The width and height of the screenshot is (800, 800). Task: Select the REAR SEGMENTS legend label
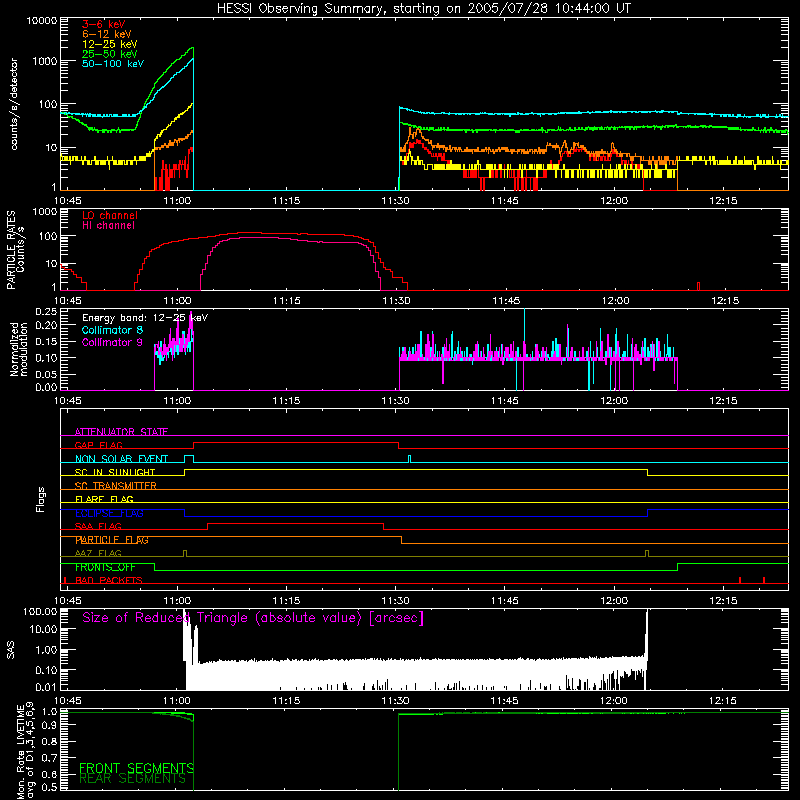[133, 779]
